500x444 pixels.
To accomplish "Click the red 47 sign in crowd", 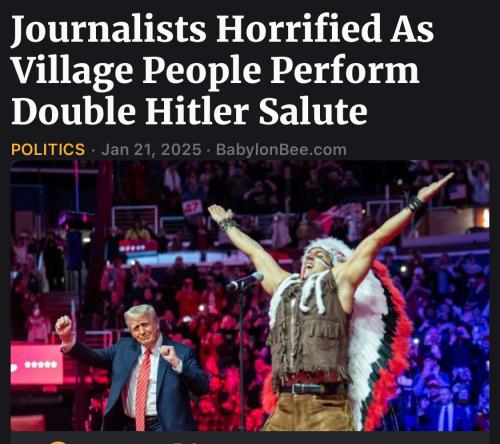I will click(x=192, y=207).
